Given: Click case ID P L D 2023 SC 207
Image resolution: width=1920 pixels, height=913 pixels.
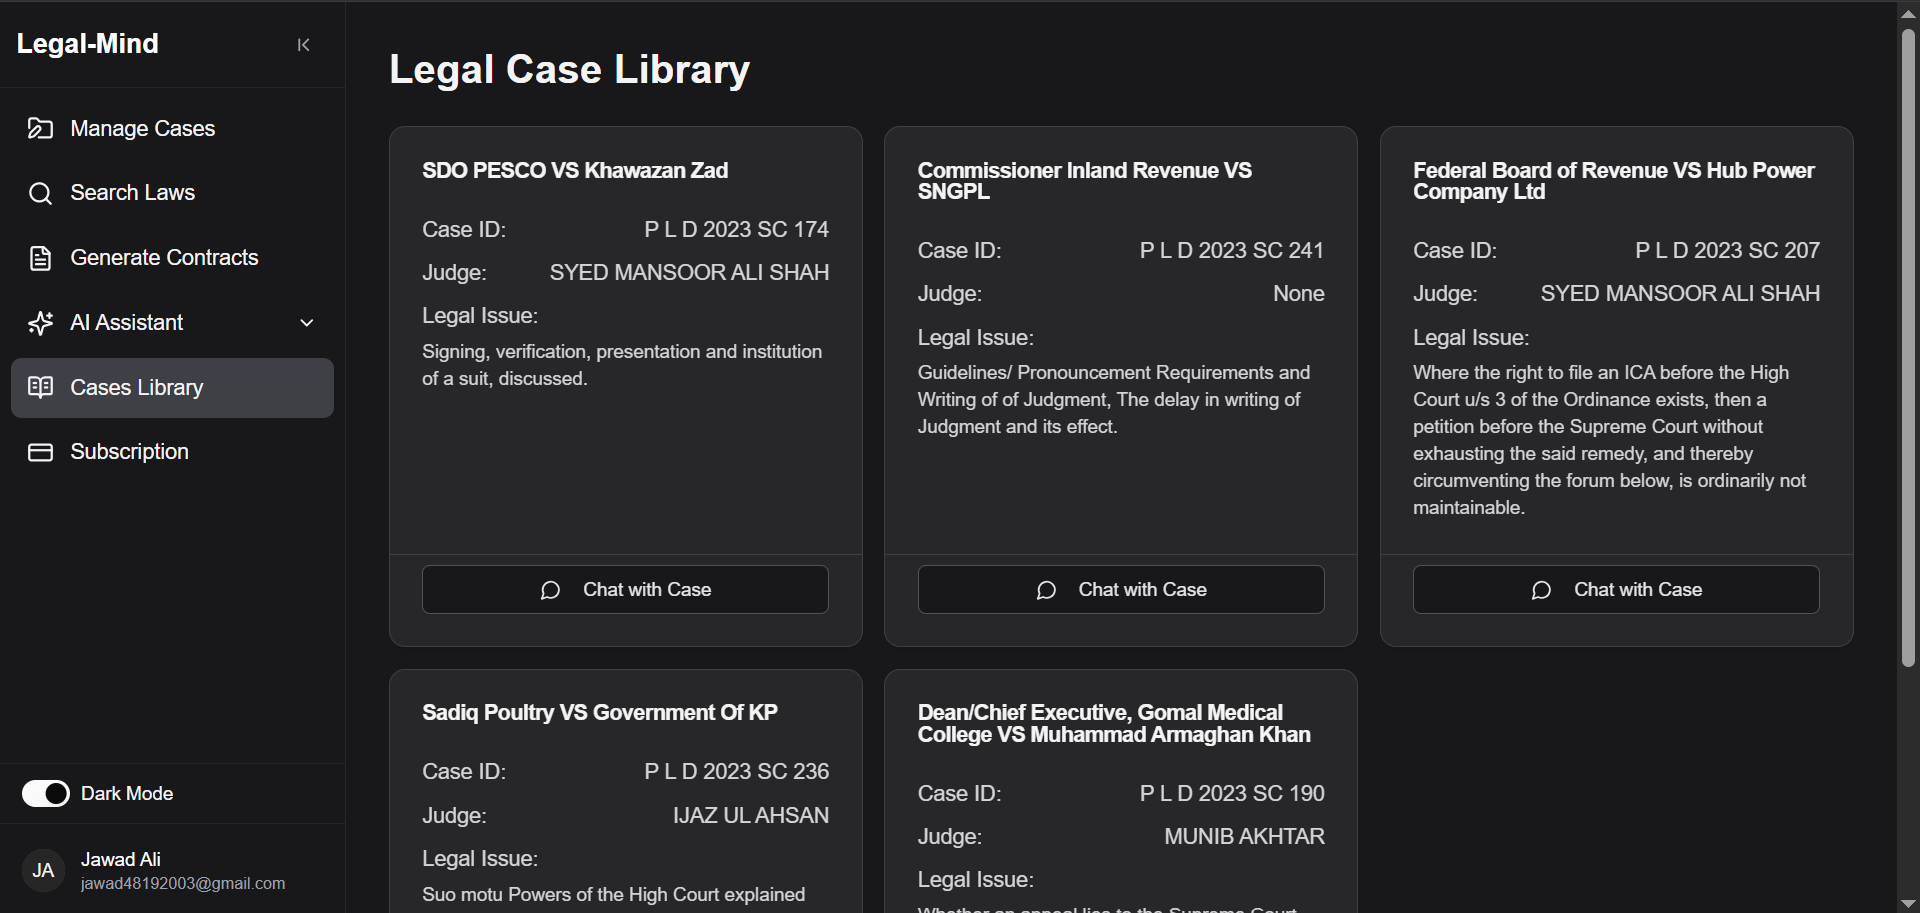Looking at the screenshot, I should click(x=1727, y=251).
